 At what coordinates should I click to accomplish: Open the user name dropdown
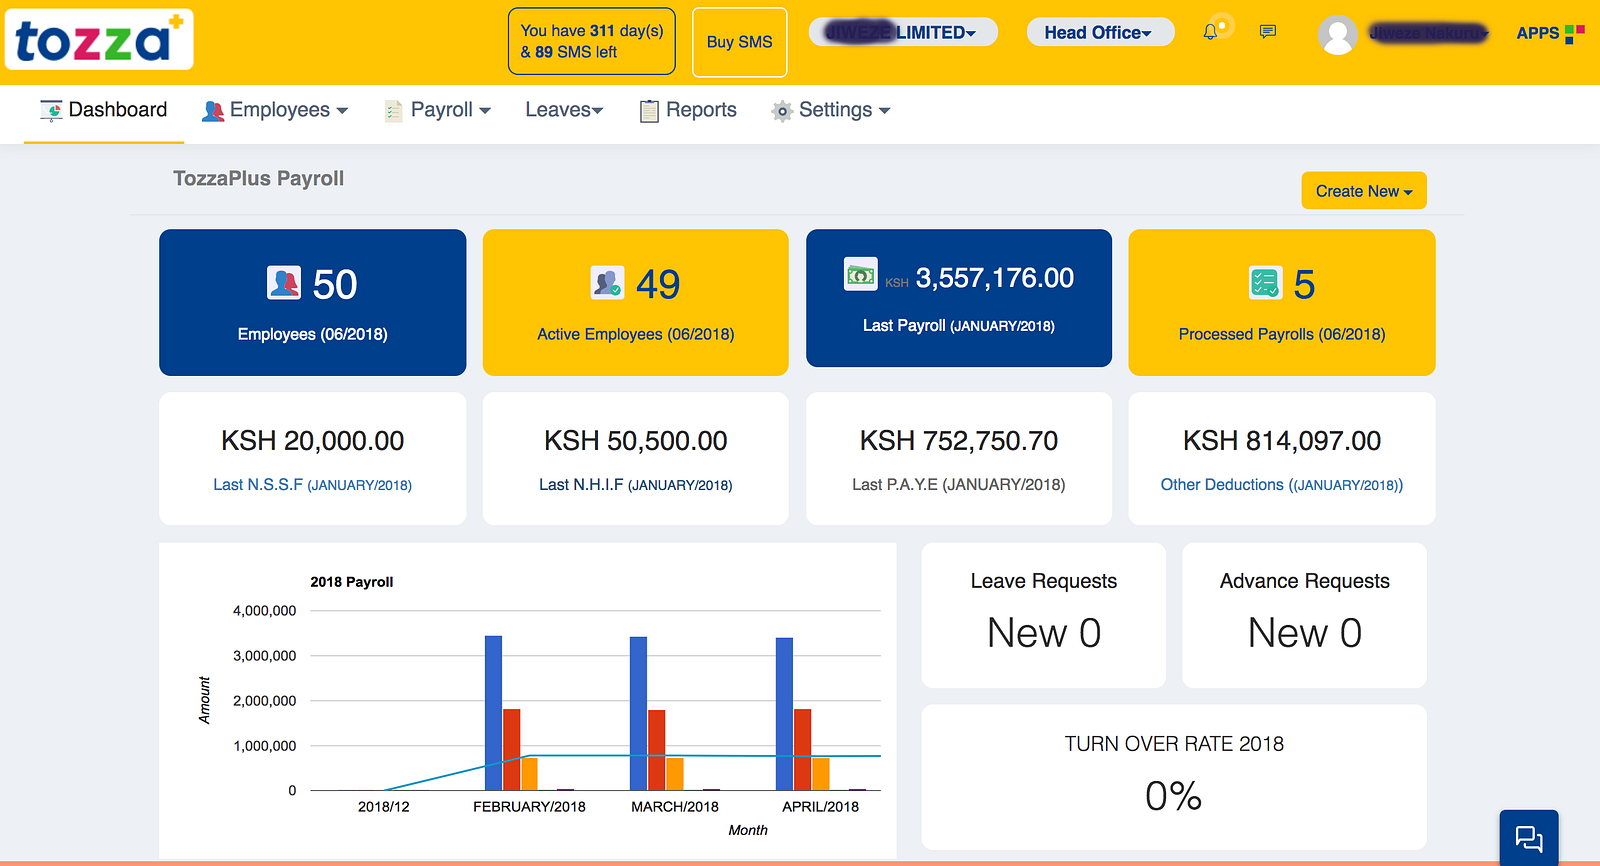click(x=1429, y=33)
